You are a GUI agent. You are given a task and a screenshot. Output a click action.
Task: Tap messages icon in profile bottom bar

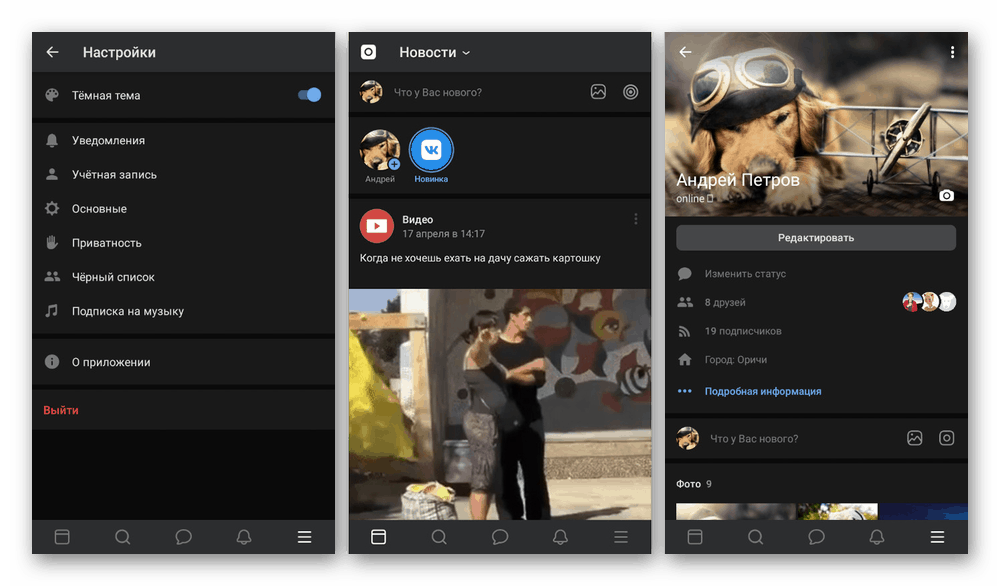click(816, 537)
